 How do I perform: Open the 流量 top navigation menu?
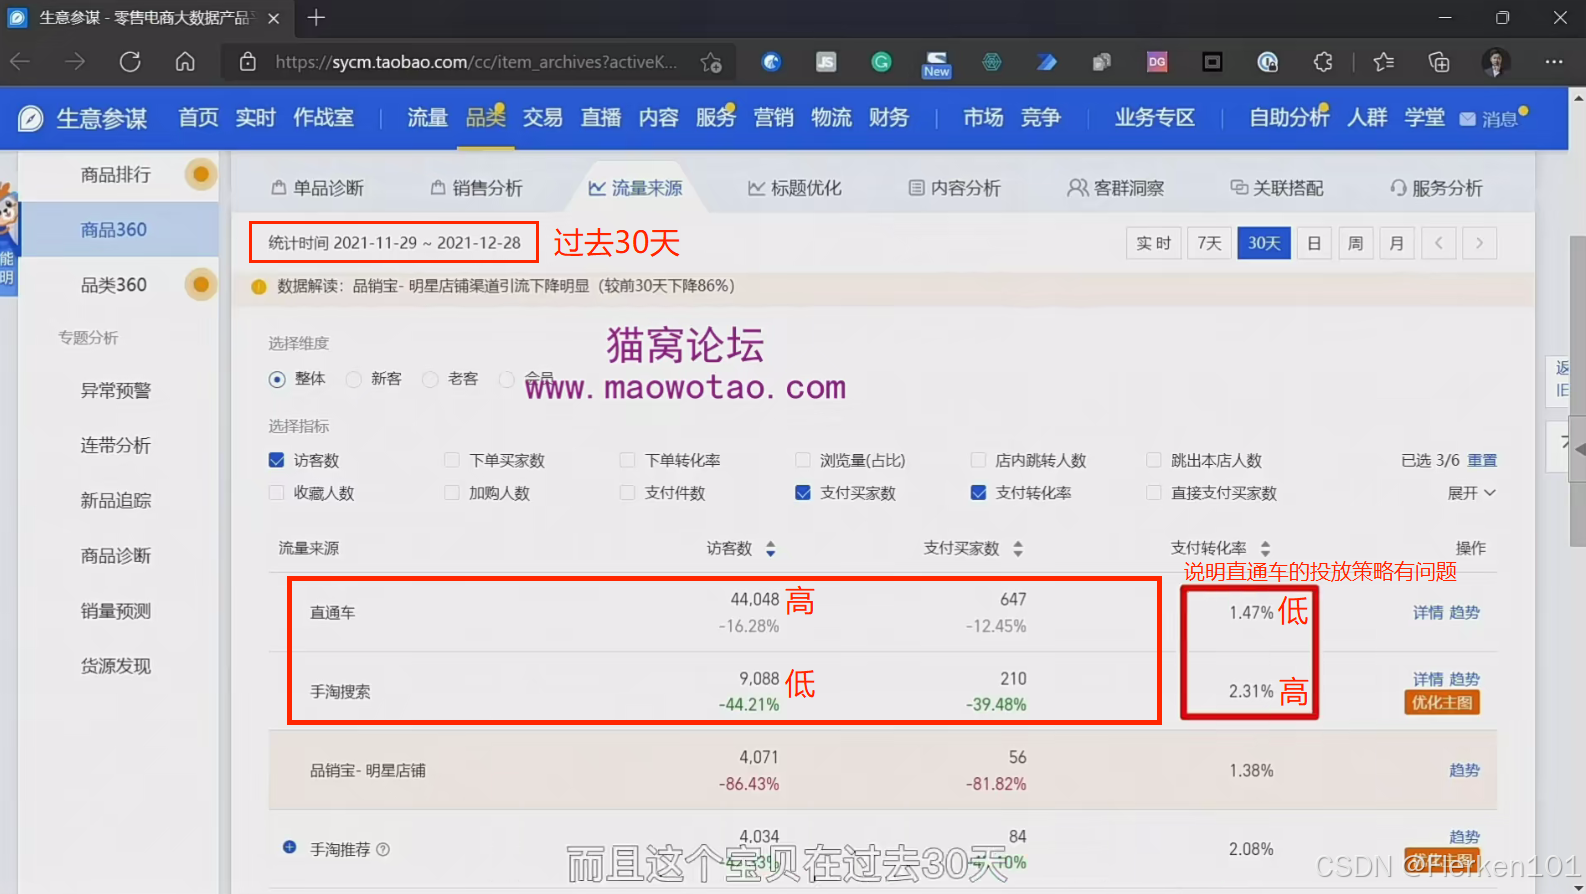tap(427, 118)
